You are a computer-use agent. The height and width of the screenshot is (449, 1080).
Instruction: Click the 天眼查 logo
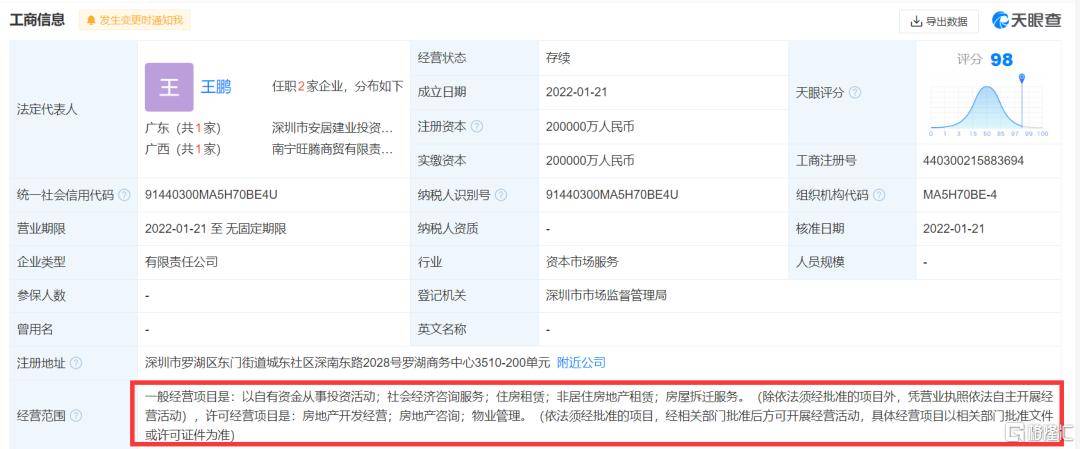tap(1026, 20)
